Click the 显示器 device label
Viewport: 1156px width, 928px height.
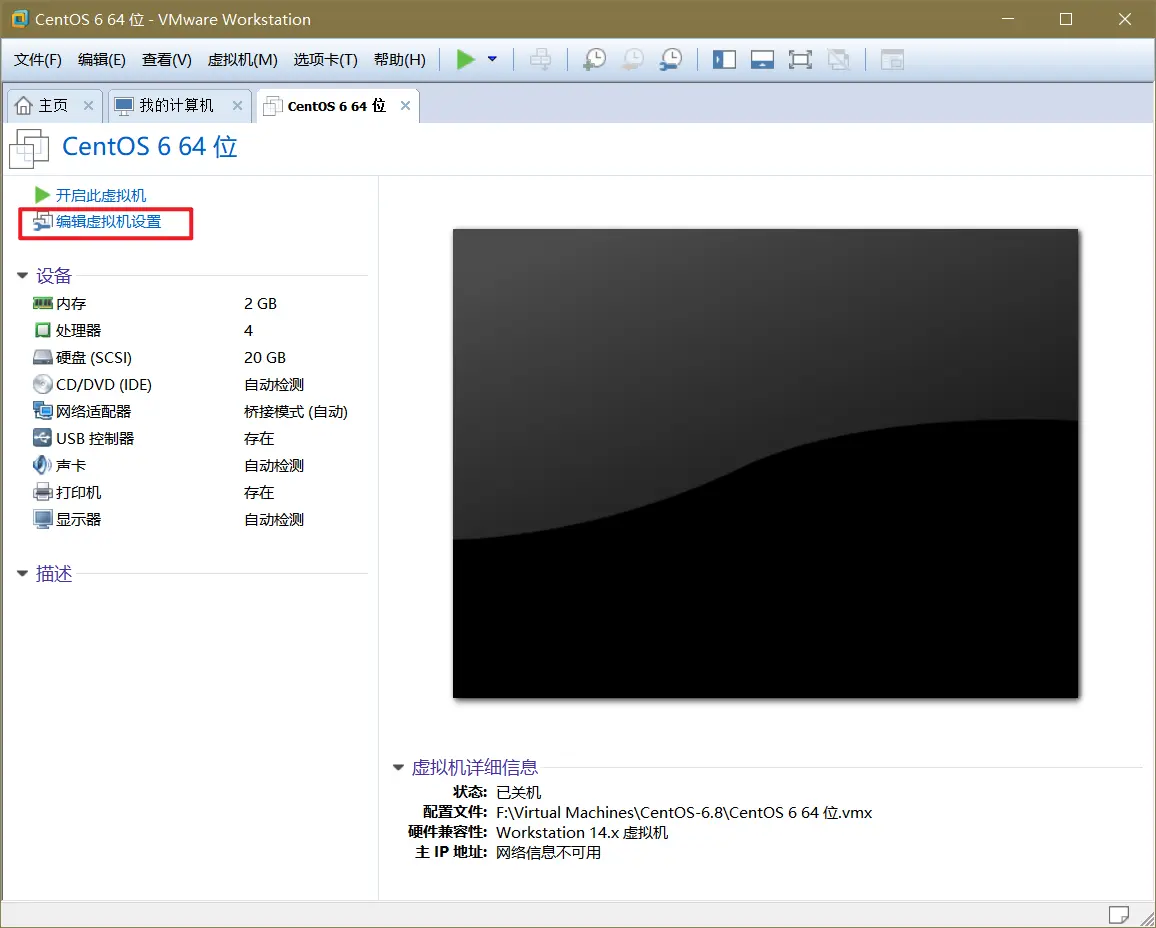tap(78, 520)
